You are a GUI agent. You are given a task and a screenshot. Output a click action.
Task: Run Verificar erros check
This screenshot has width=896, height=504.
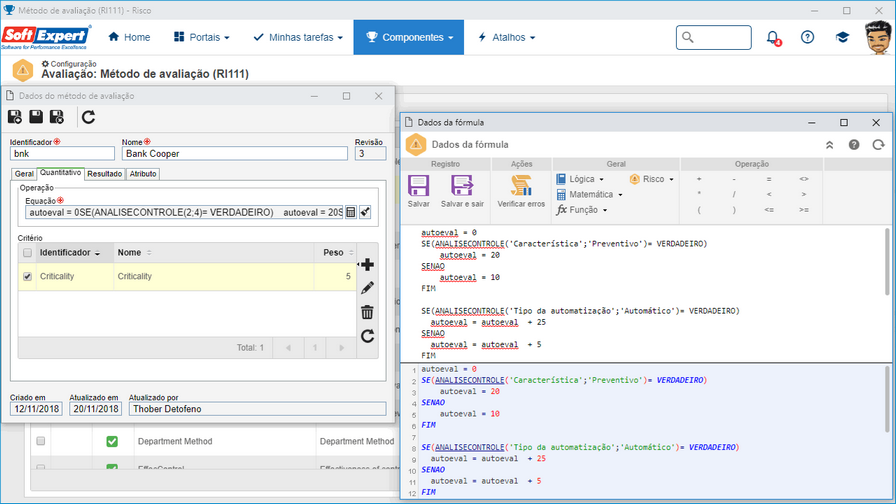point(521,186)
